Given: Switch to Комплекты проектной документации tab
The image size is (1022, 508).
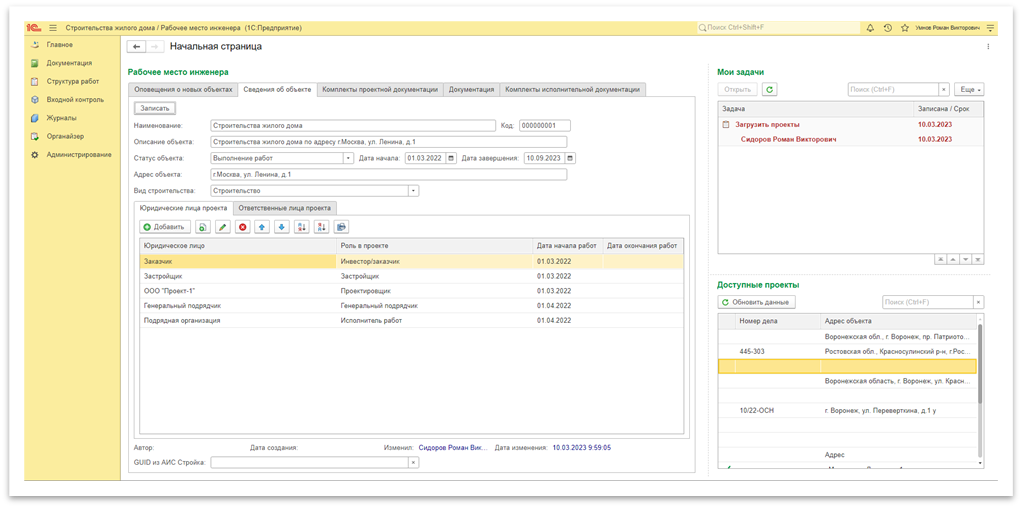Looking at the screenshot, I should pyautogui.click(x=380, y=89).
